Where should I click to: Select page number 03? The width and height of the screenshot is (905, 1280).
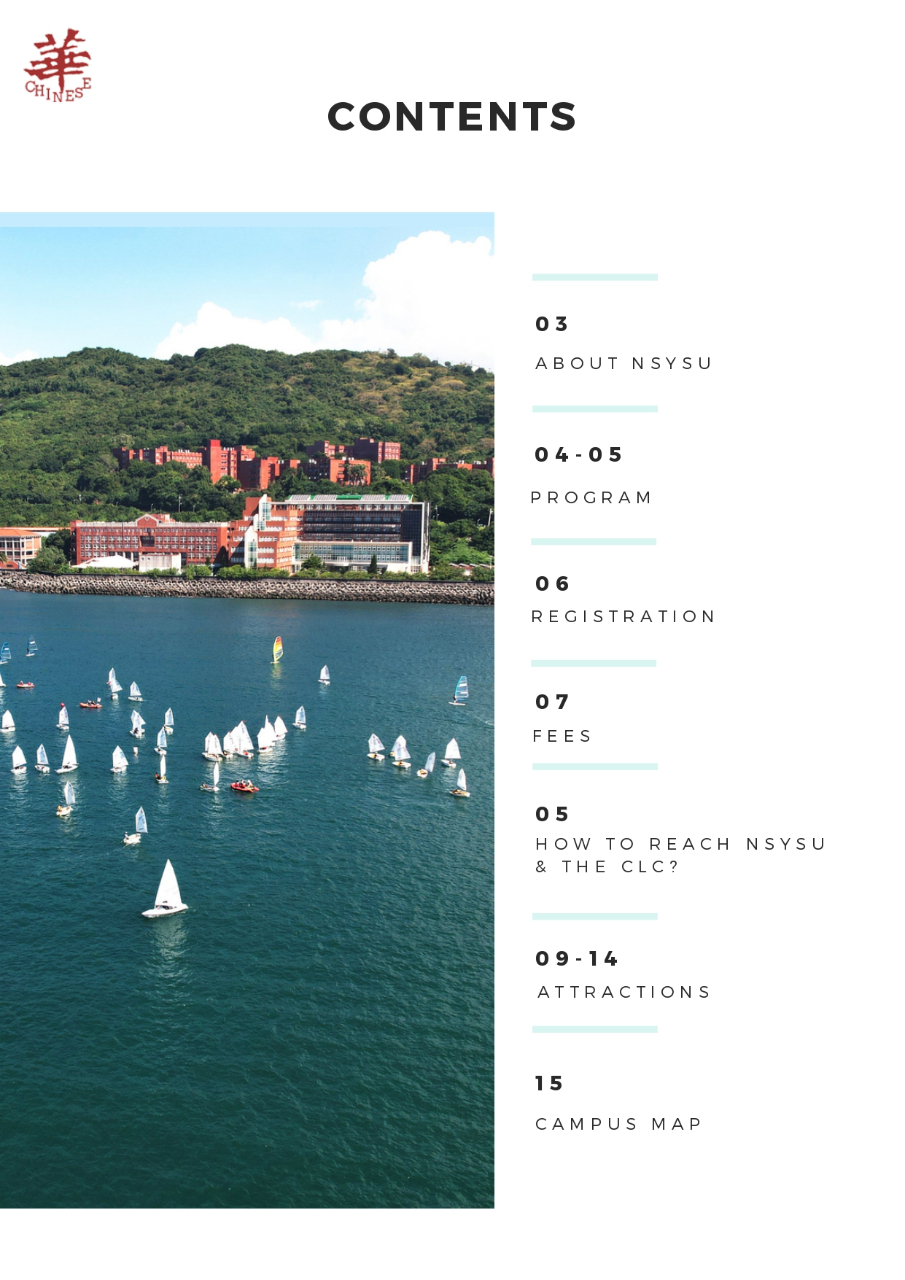(551, 324)
